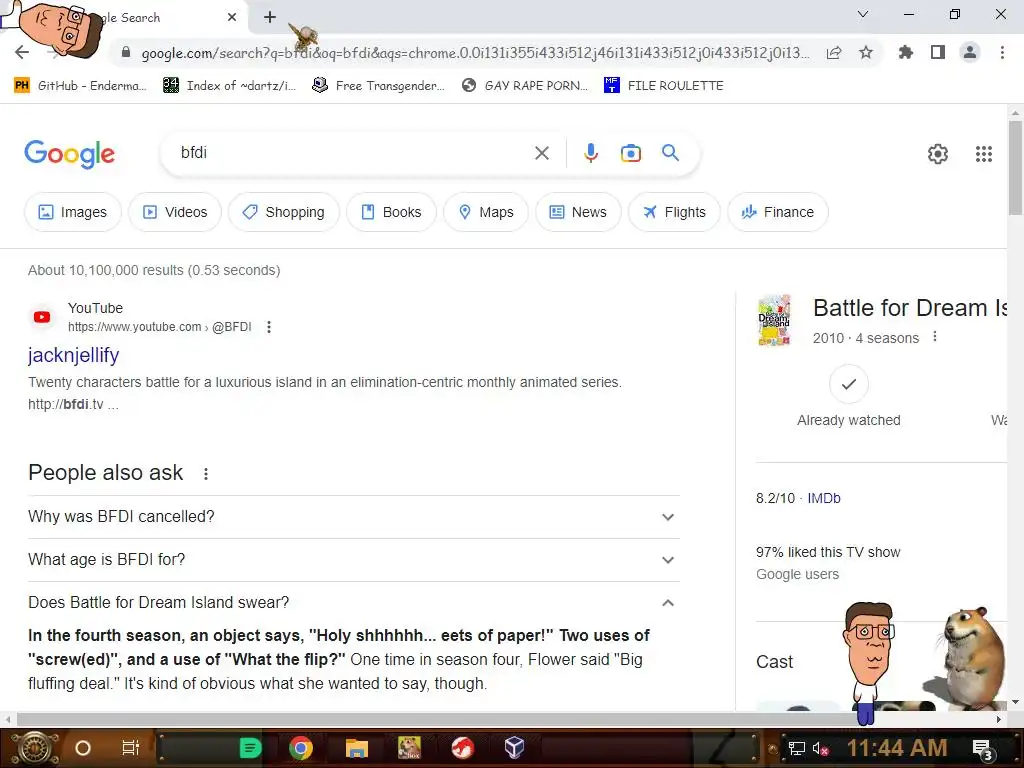
Task: Open VirtualBox cube on taskbar
Action: click(514, 747)
